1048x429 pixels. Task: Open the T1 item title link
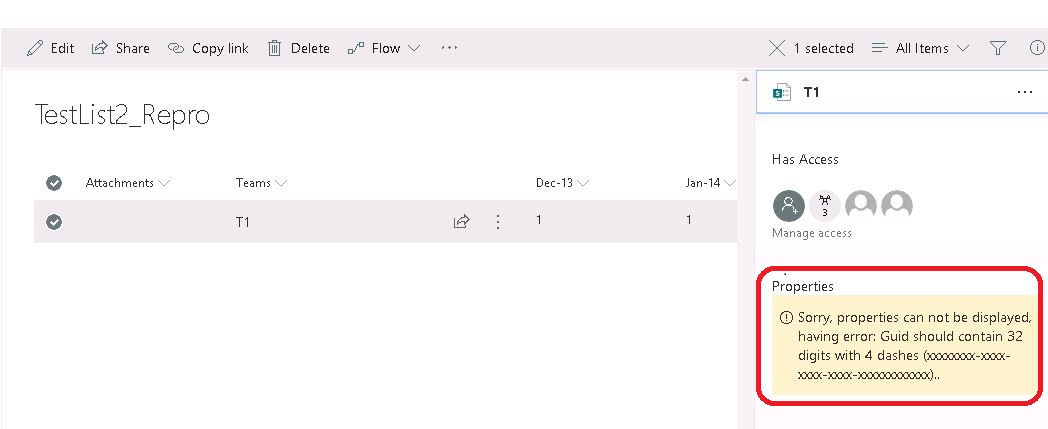click(x=243, y=222)
